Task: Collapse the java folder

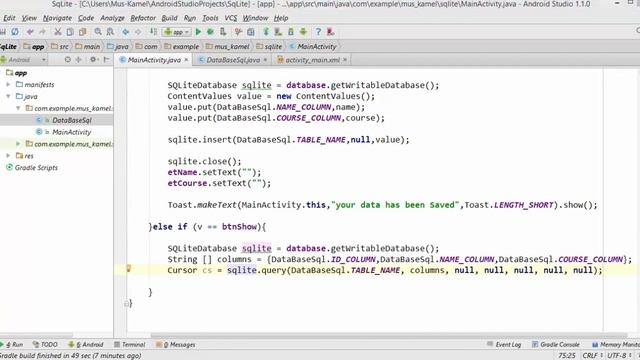Action: (x=8, y=96)
